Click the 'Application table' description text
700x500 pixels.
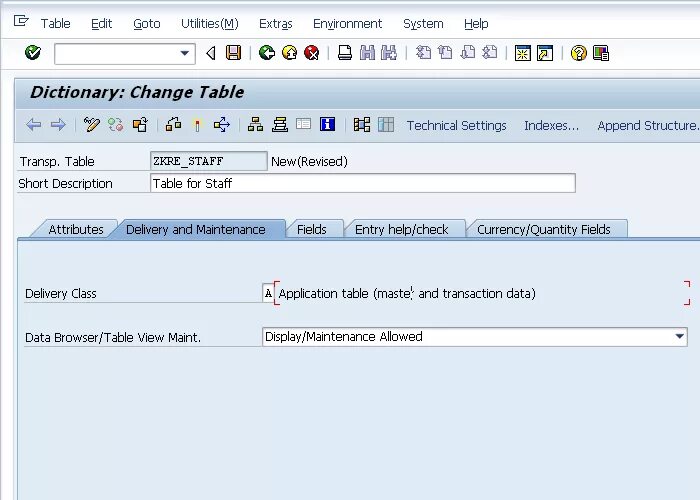click(407, 294)
